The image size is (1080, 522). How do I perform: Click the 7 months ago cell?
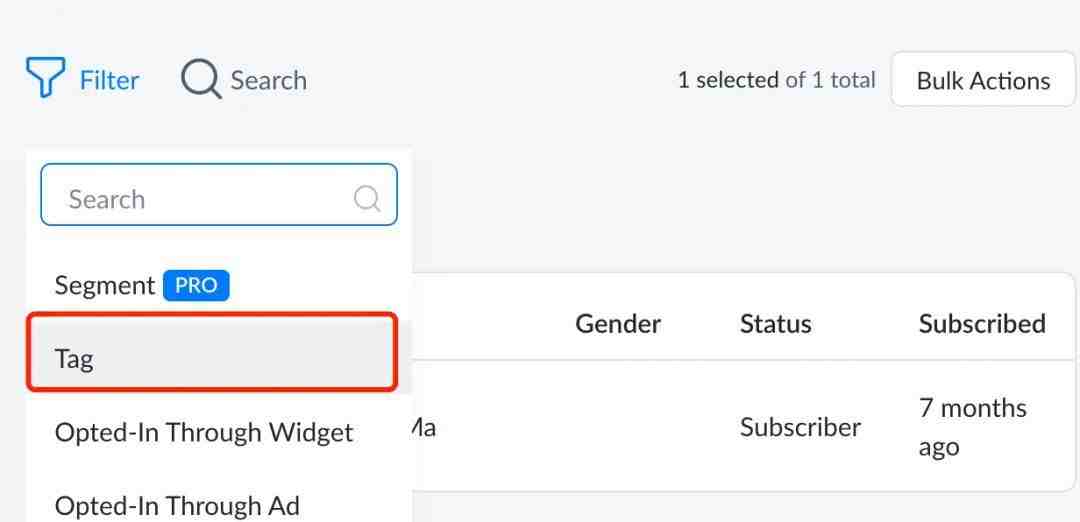973,427
